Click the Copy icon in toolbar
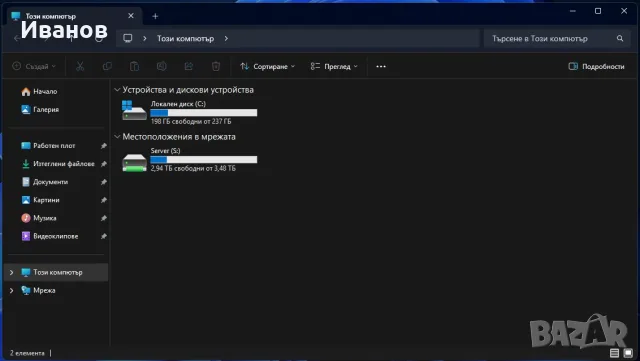This screenshot has height=361, width=640. 107,66
